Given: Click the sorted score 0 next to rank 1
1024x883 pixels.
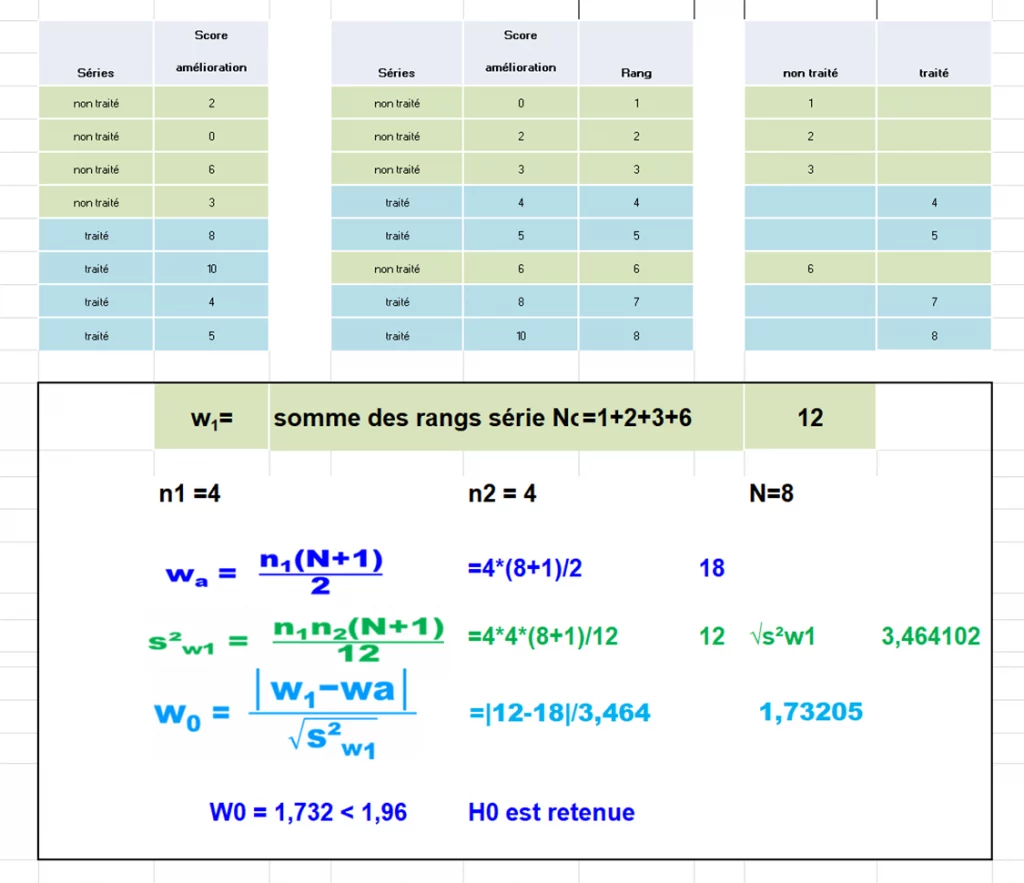Looking at the screenshot, I should coord(520,103).
